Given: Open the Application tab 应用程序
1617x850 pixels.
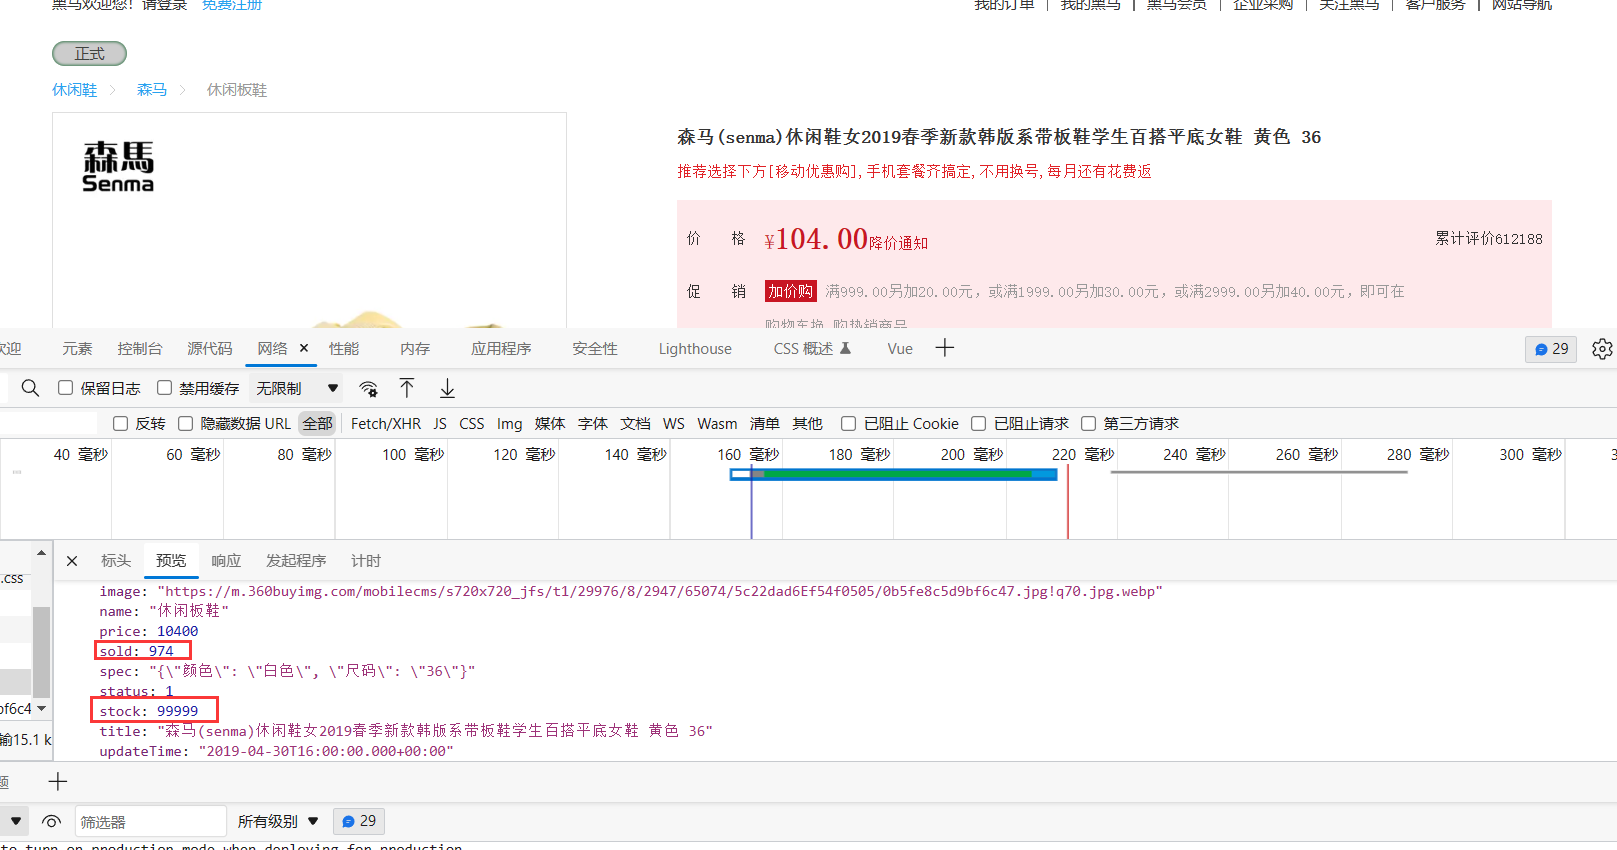Looking at the screenshot, I should coord(501,348).
